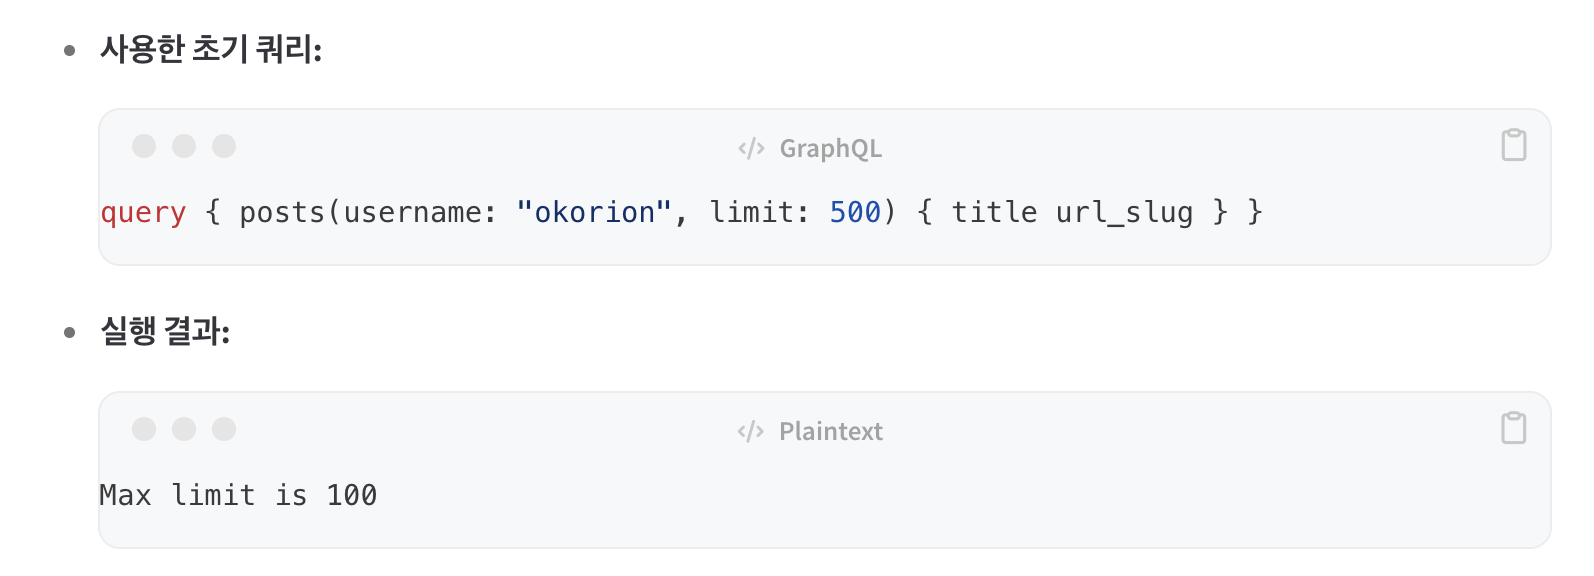Copy the GraphQL code block contents

click(1513, 145)
